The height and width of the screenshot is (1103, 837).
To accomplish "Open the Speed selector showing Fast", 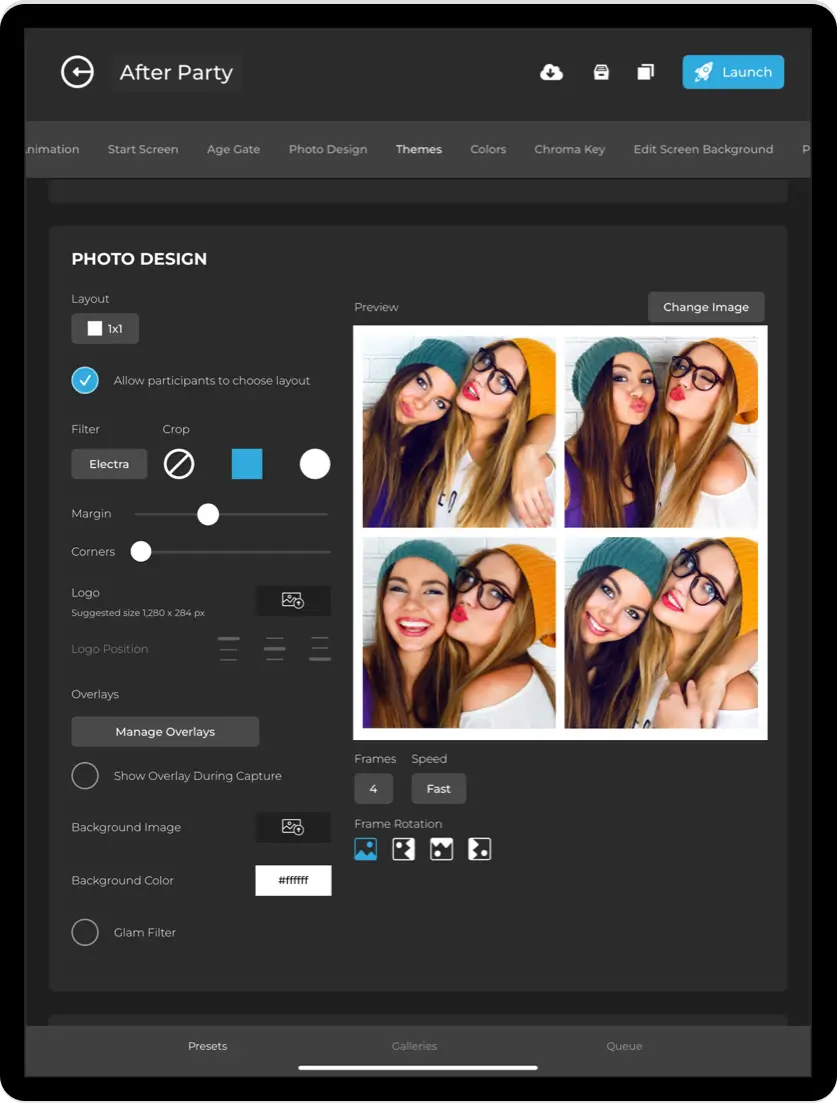I will [x=438, y=788].
